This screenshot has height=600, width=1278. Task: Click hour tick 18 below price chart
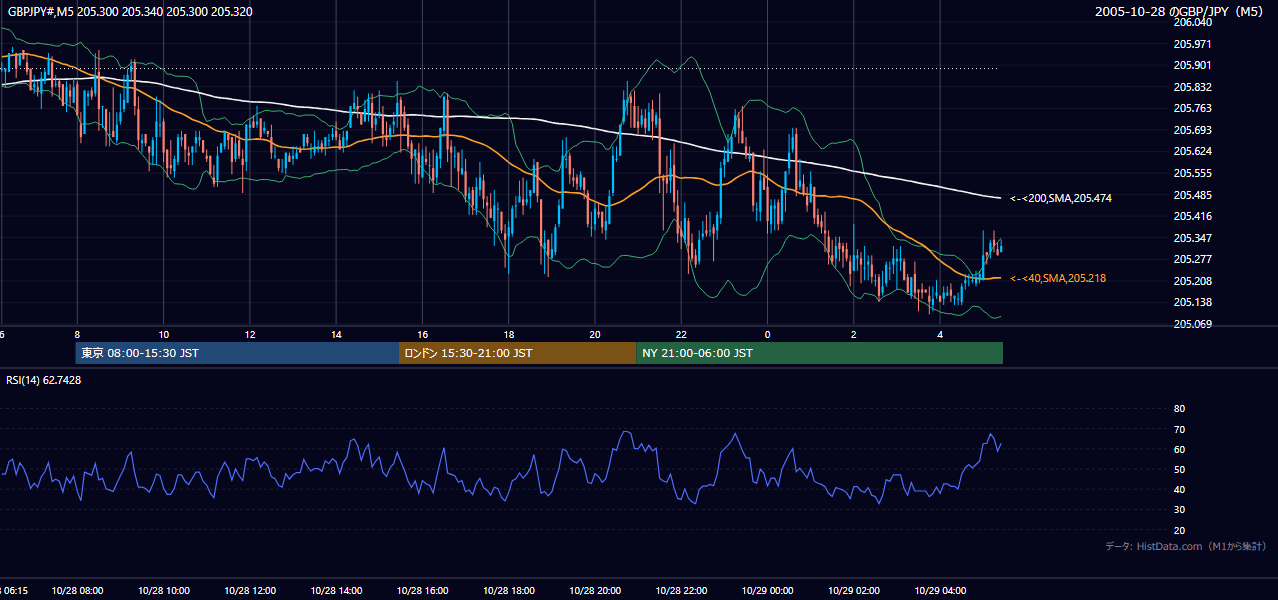509,334
